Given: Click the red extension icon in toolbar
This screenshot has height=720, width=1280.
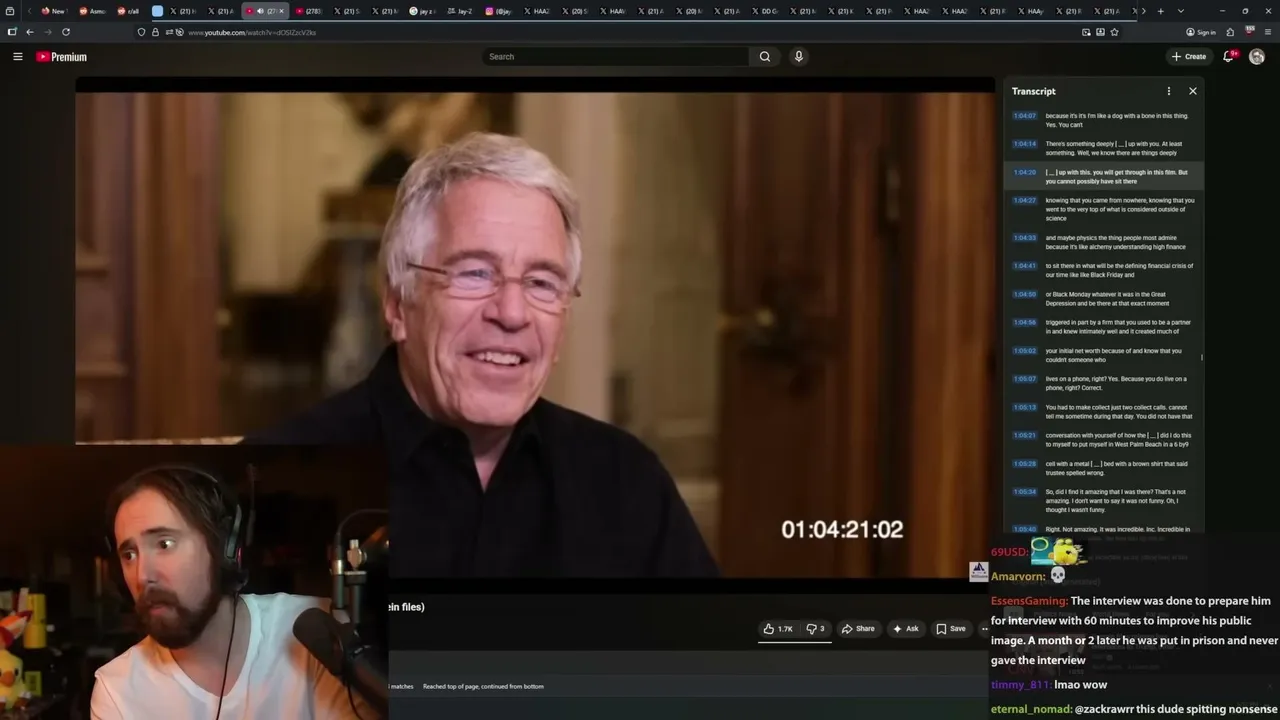Looking at the screenshot, I should 1250,31.
